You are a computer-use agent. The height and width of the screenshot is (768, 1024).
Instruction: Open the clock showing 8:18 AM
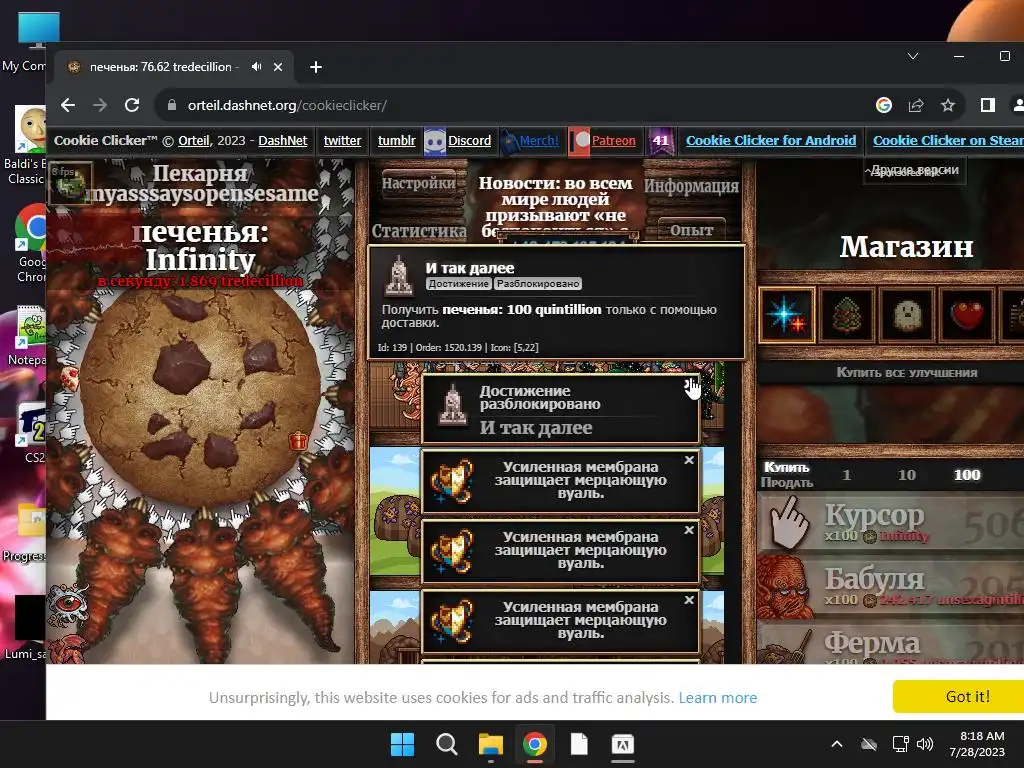[x=977, y=744]
